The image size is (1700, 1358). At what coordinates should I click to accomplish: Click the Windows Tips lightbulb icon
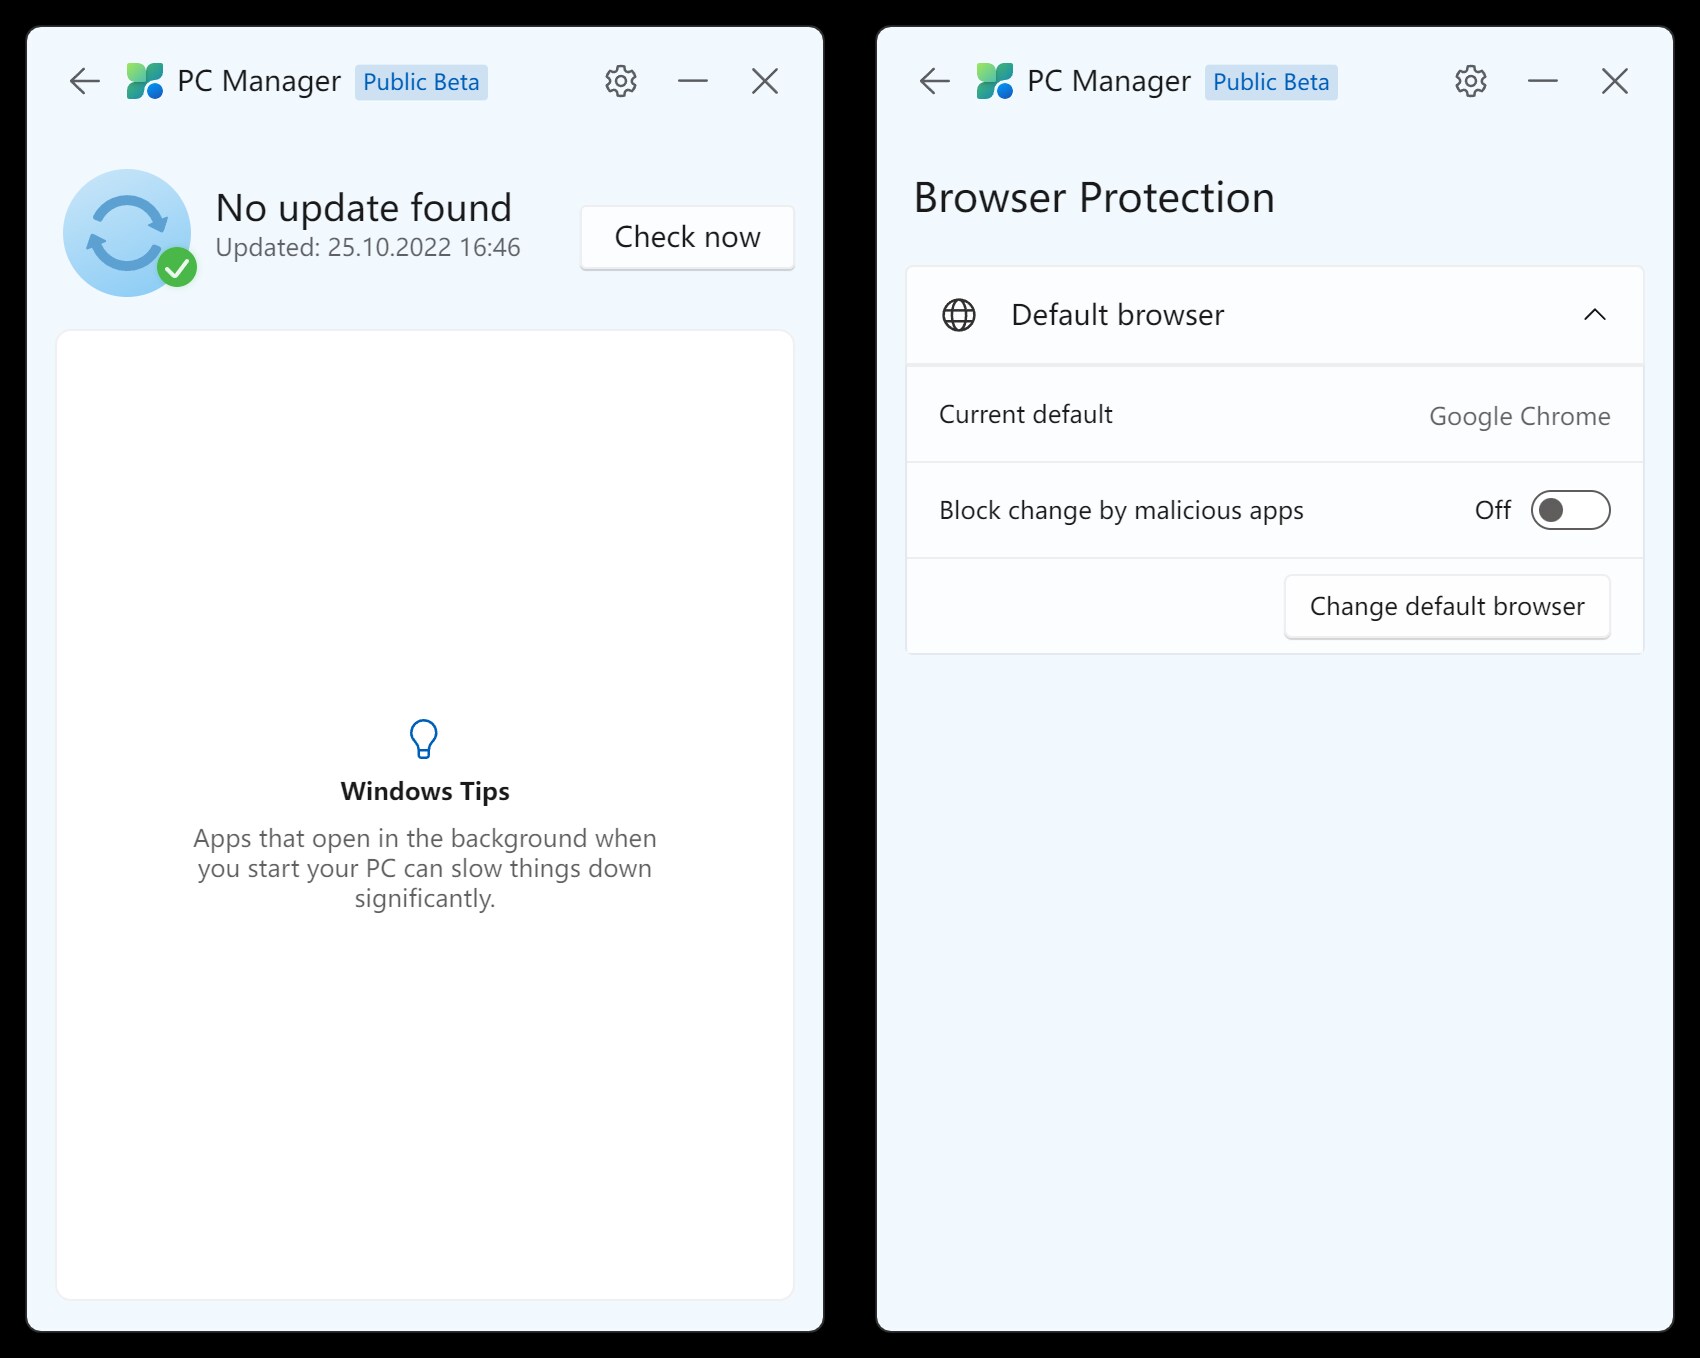[424, 739]
